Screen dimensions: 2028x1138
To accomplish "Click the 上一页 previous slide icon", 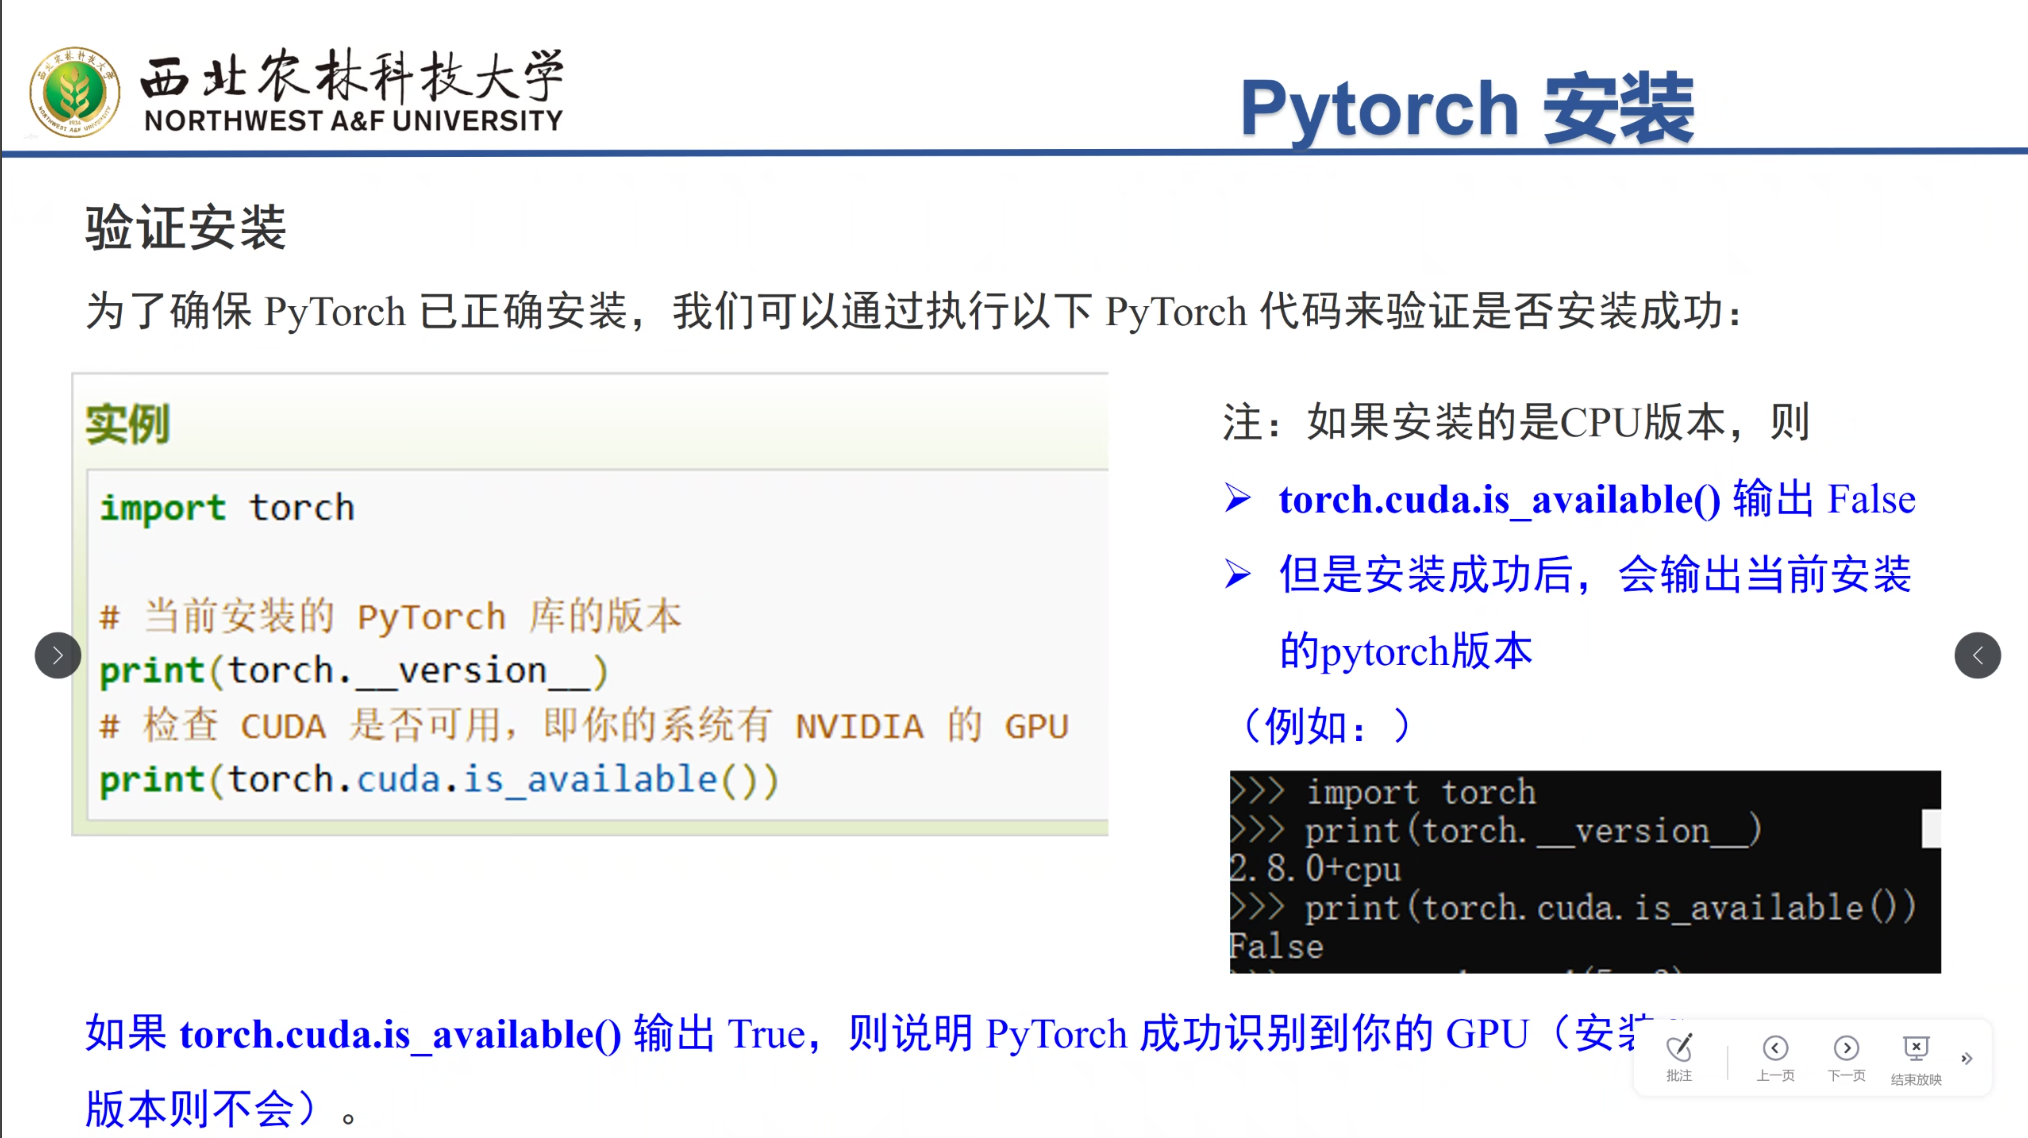I will click(x=1775, y=1048).
